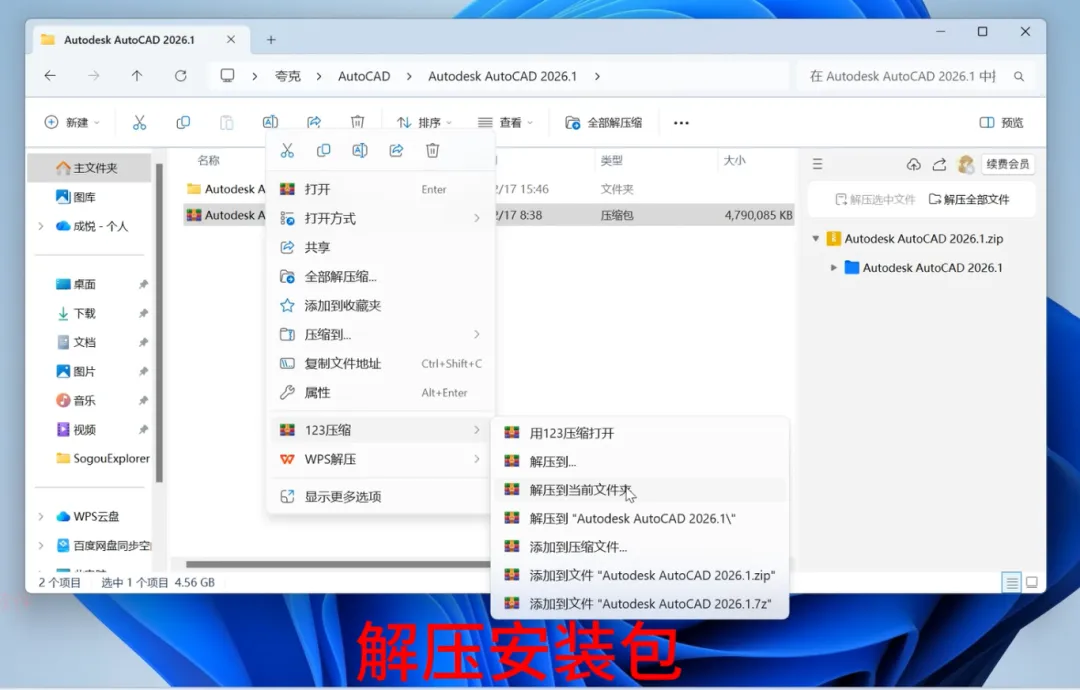
Task: Click the Delete icon atop the context menu
Action: pyautogui.click(x=432, y=150)
